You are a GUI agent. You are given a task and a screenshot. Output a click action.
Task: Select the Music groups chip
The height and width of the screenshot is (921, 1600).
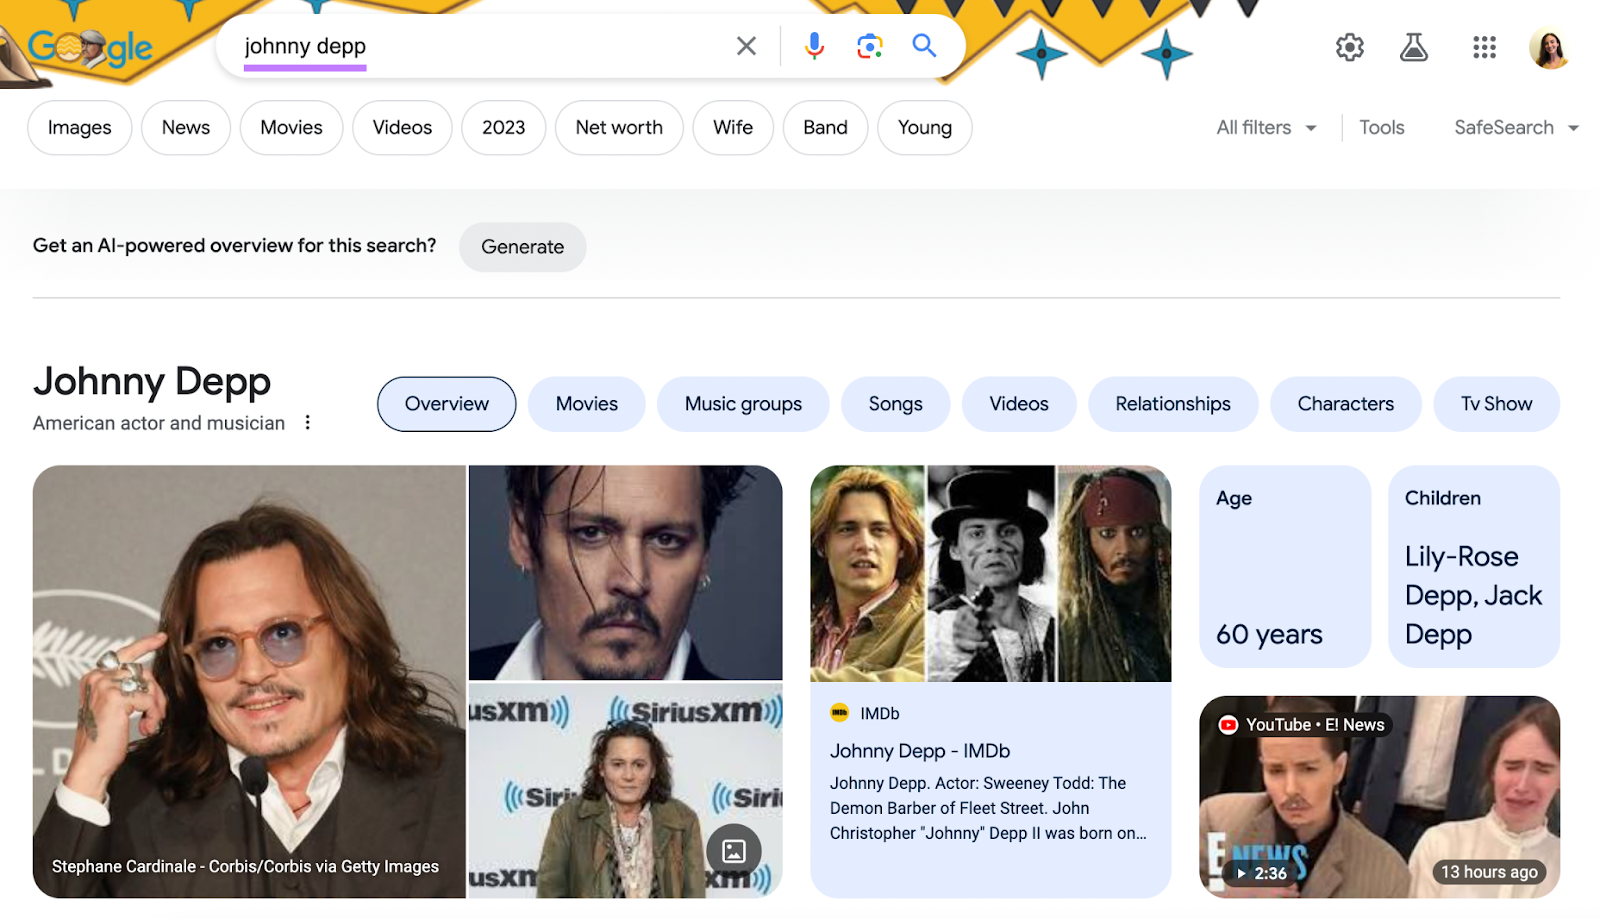(x=742, y=404)
